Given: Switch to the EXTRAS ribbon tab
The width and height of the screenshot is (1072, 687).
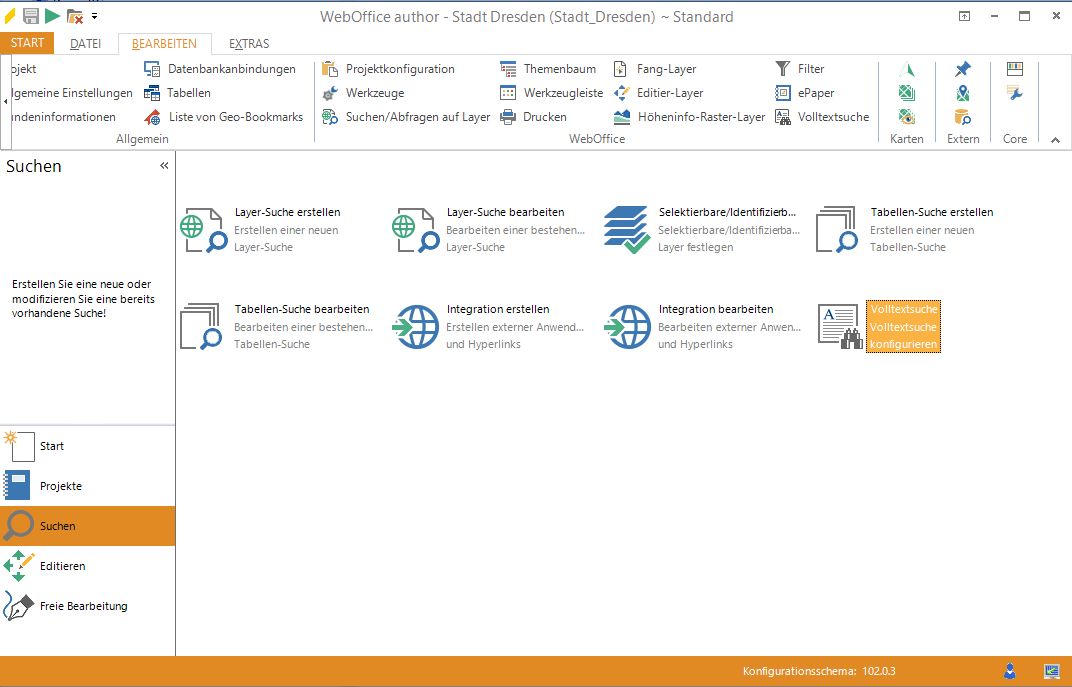Looking at the screenshot, I should [249, 44].
